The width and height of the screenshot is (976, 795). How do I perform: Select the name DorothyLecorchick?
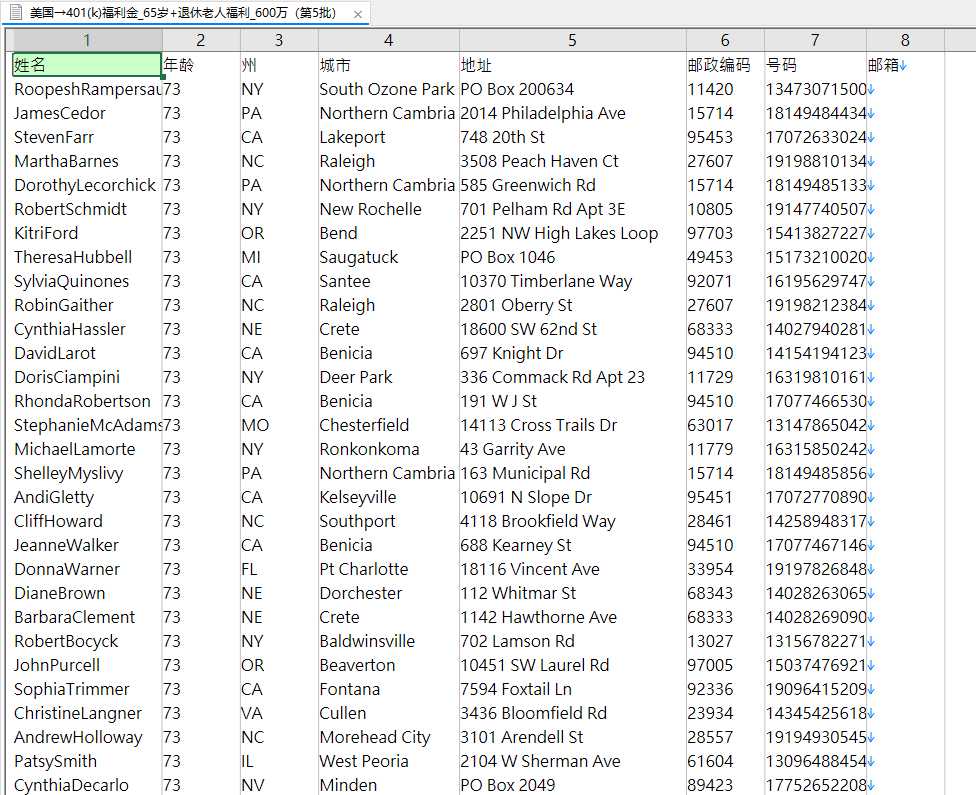click(85, 185)
